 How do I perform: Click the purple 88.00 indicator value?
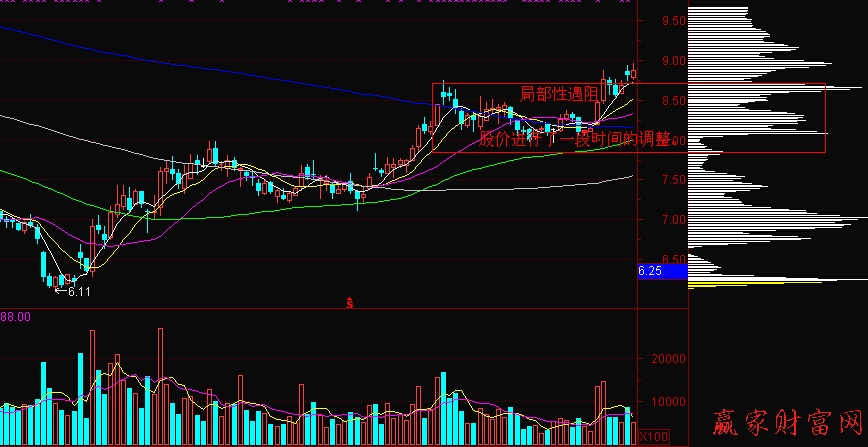(x=14, y=317)
